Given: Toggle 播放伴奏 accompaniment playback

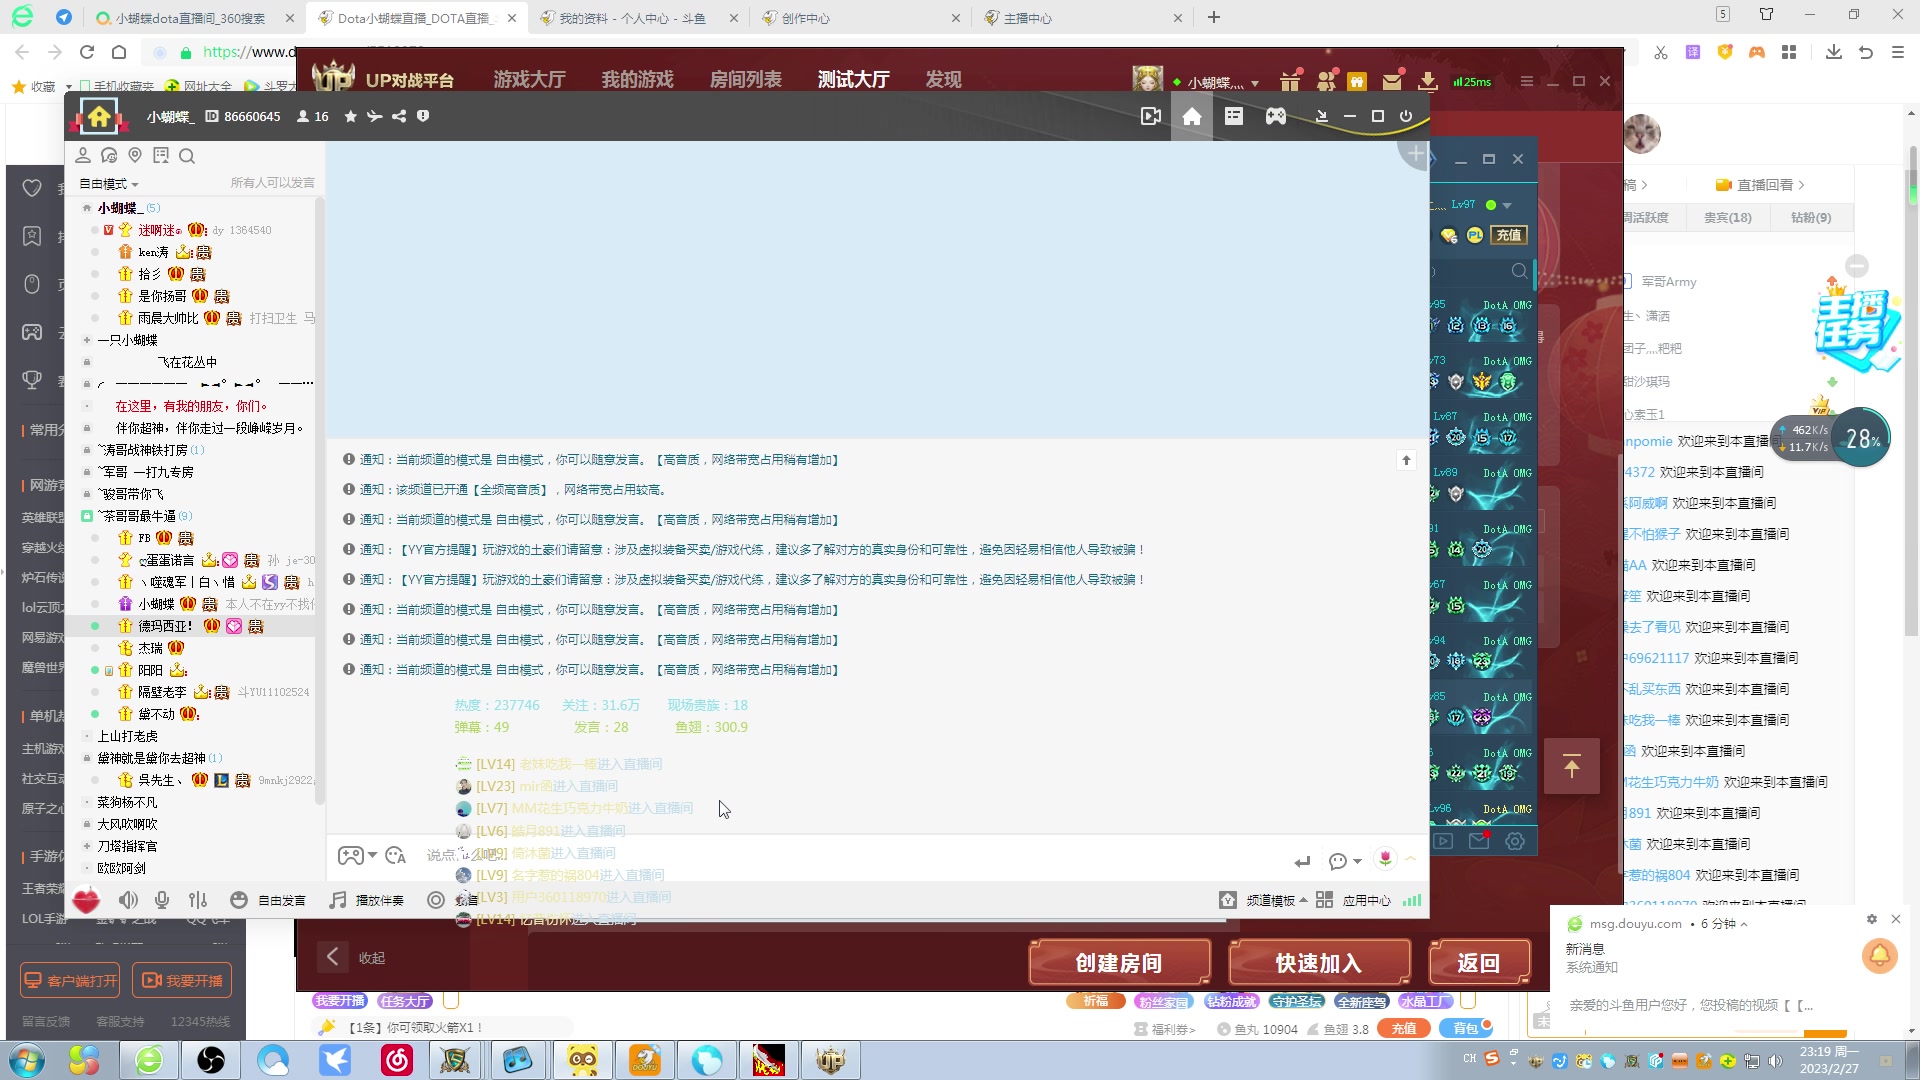Looking at the screenshot, I should point(366,900).
